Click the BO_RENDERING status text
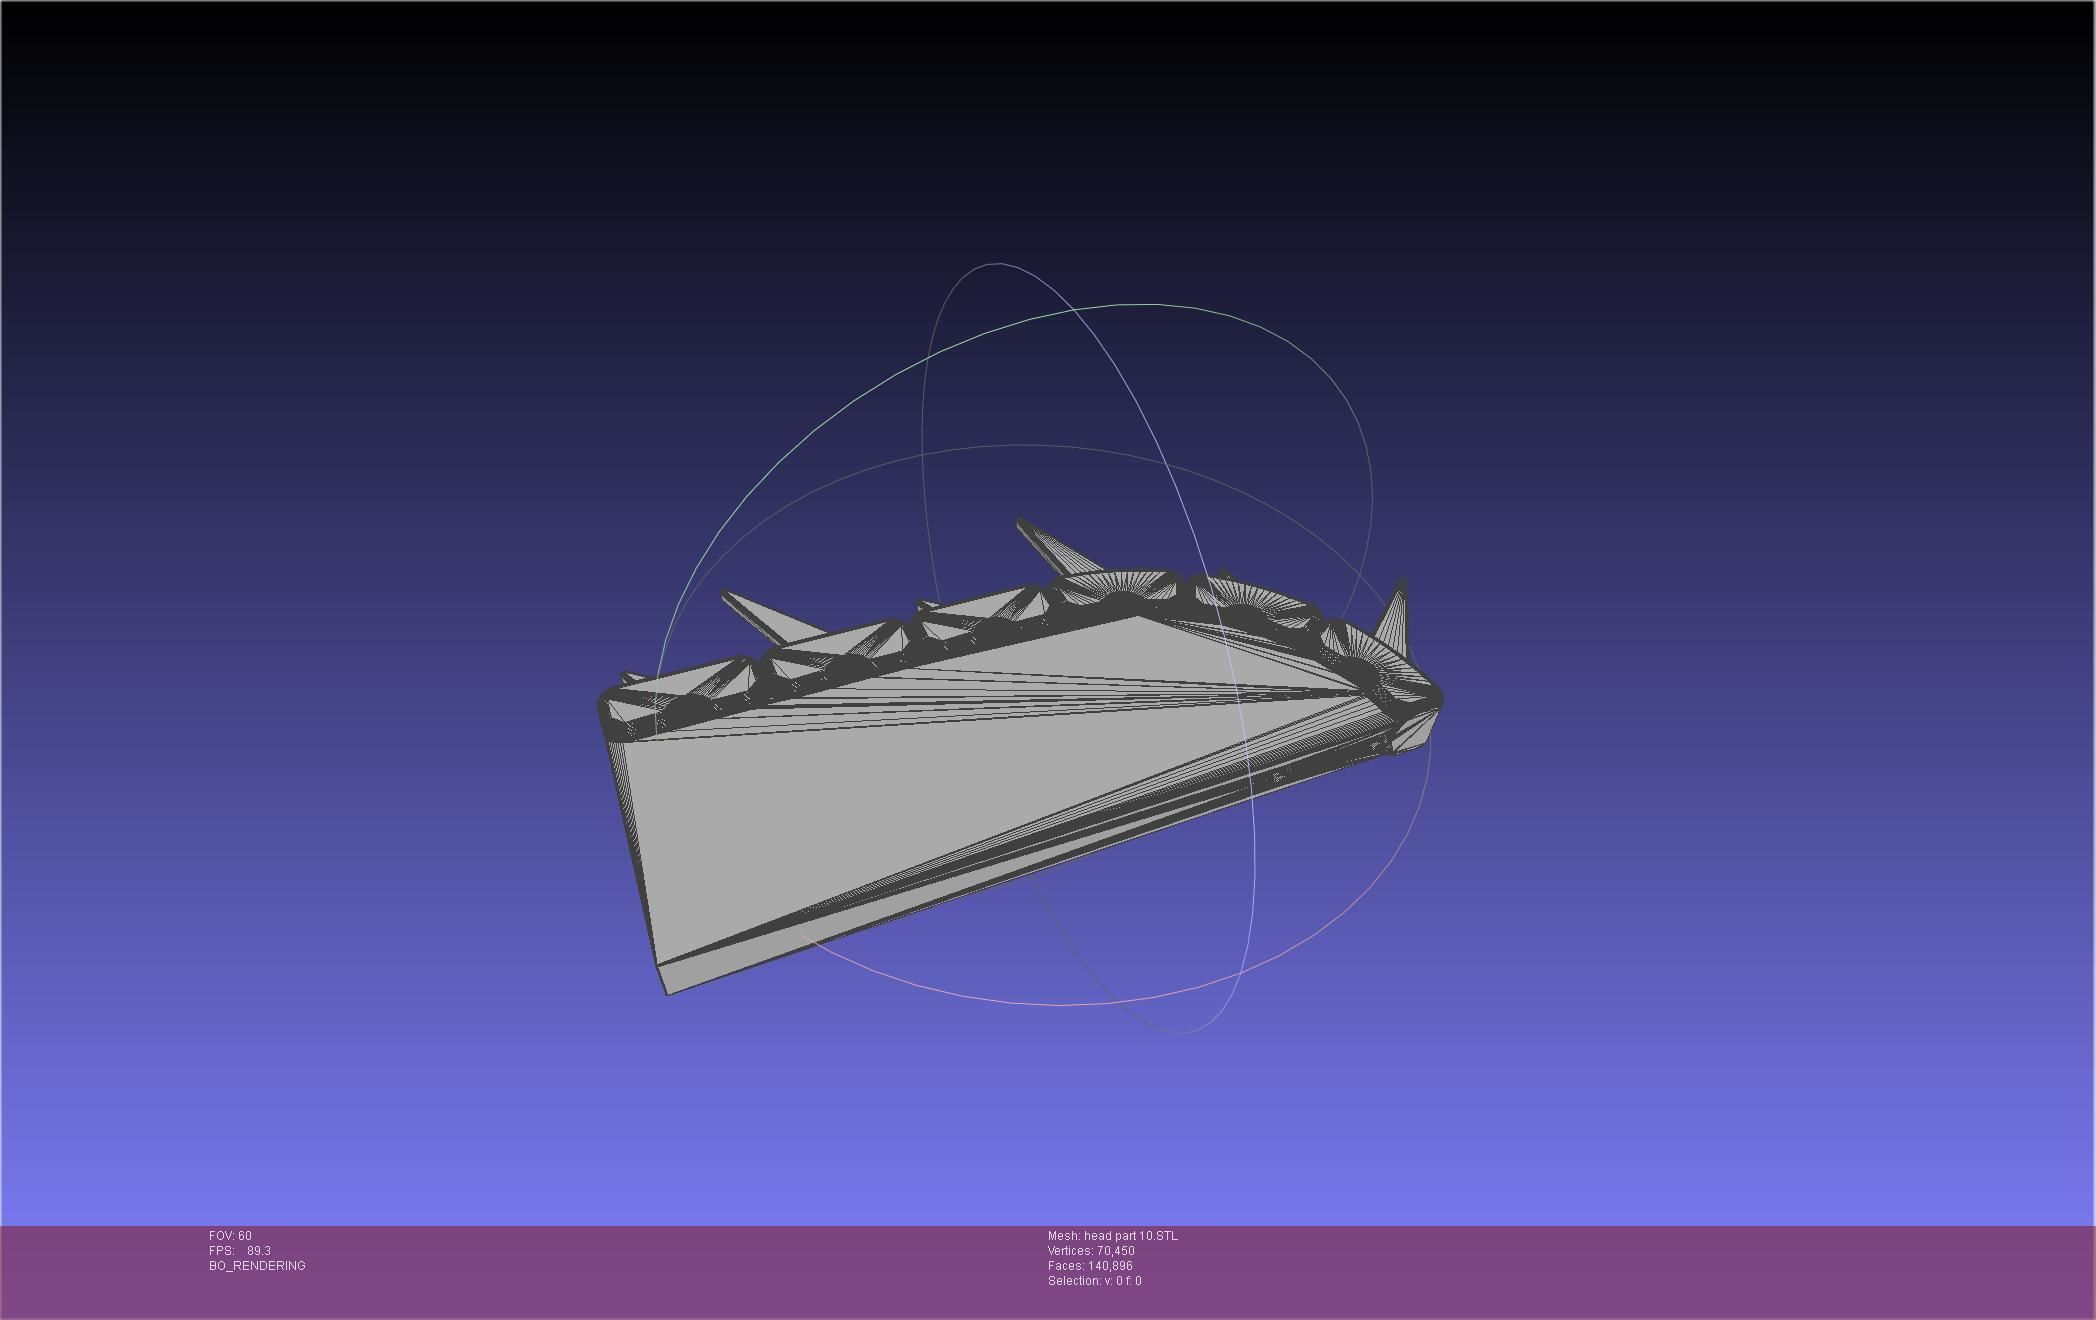Viewport: 2096px width, 1320px height. [257, 1266]
